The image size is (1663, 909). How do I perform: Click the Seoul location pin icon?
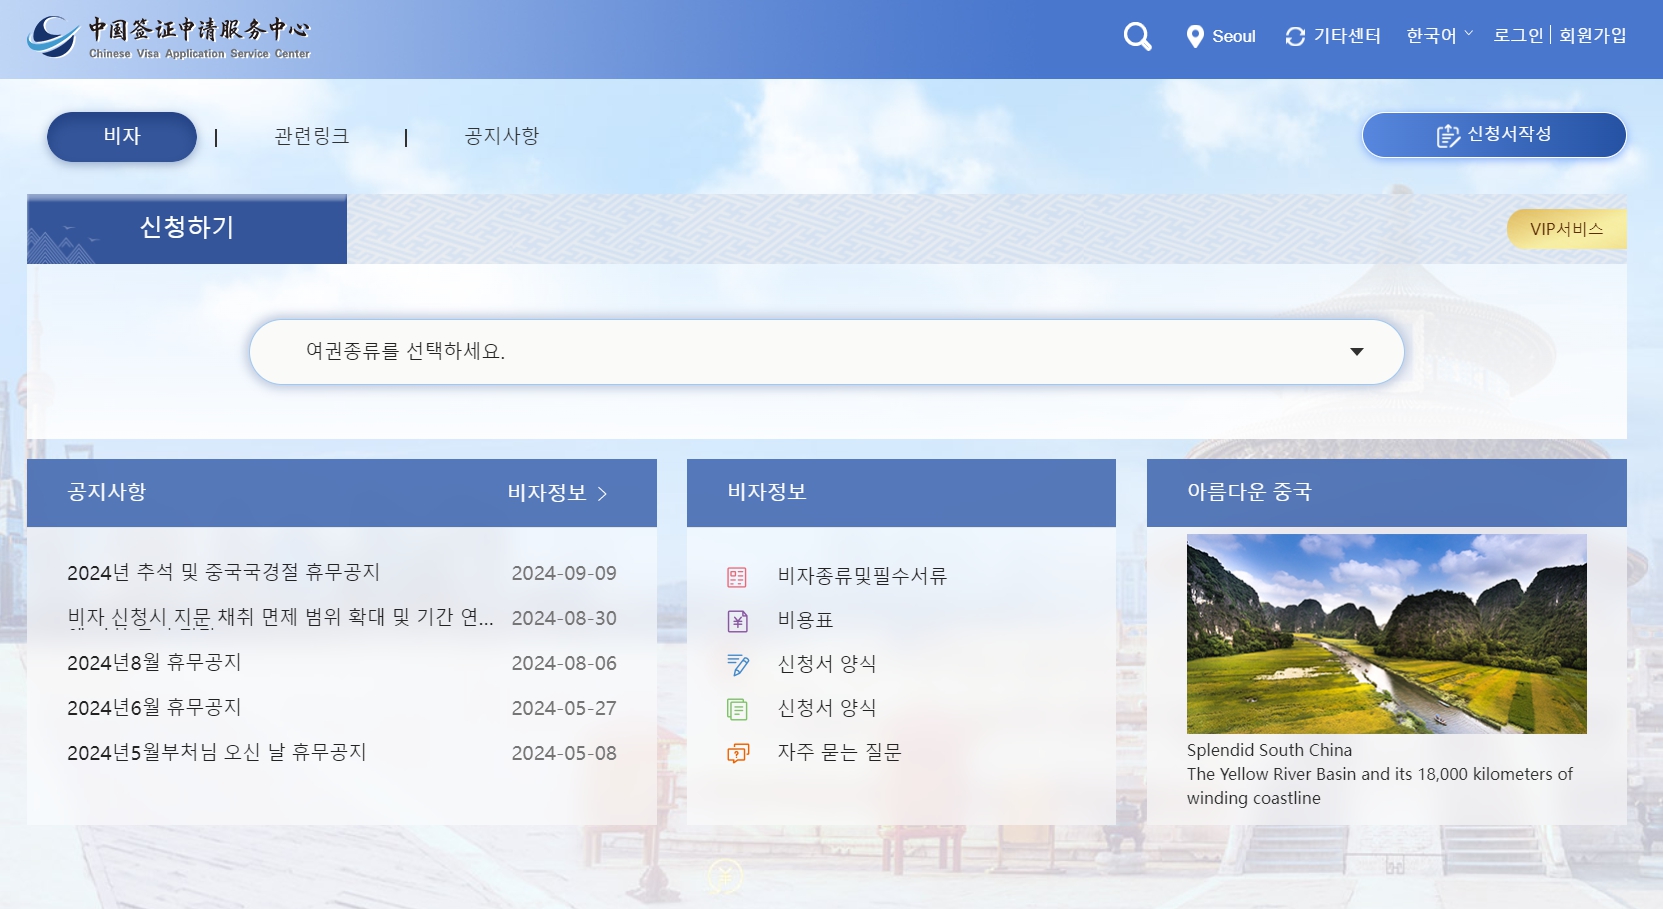pos(1196,36)
